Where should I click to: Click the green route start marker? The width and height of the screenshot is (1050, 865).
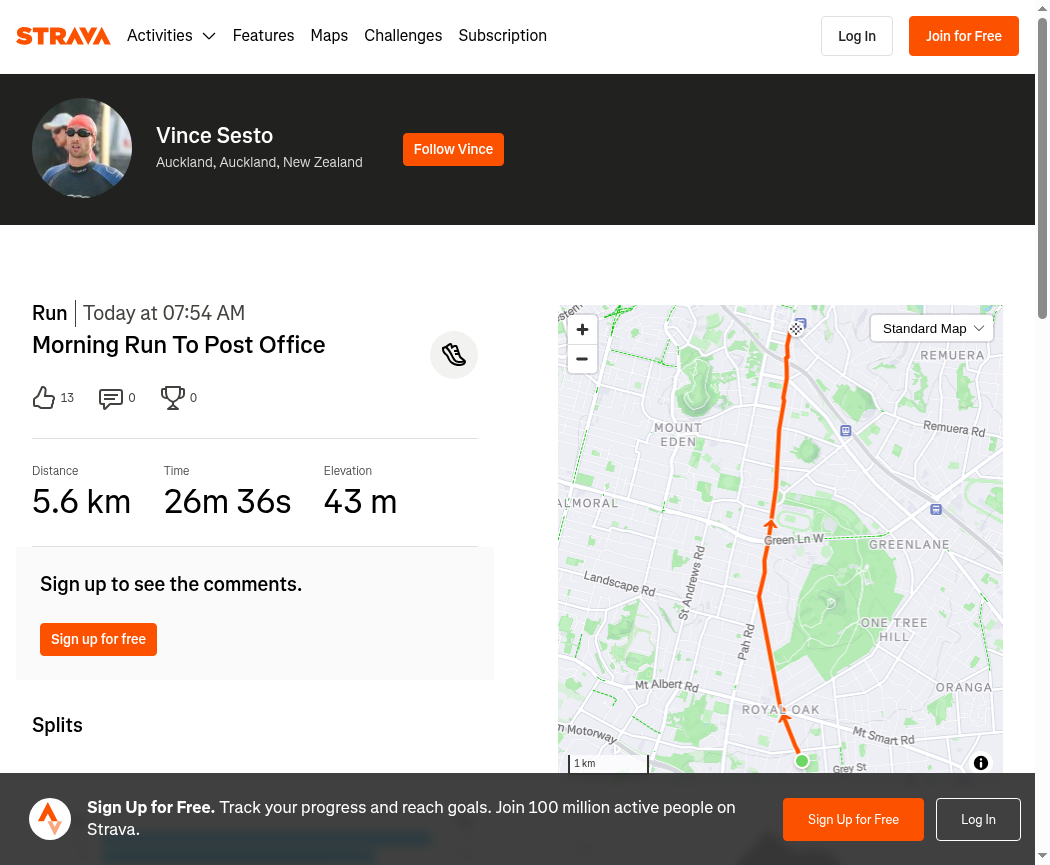(x=802, y=761)
